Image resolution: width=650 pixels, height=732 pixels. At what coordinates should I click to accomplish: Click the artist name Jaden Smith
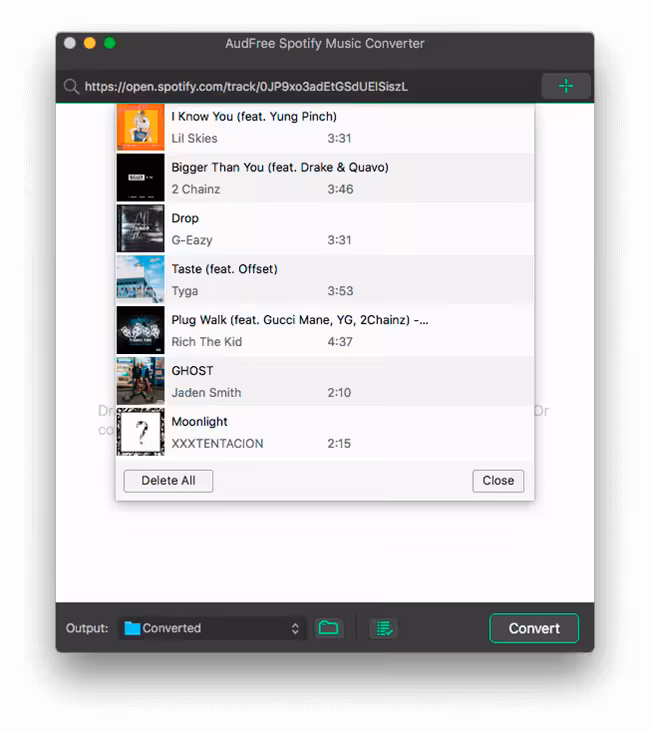pyautogui.click(x=206, y=393)
